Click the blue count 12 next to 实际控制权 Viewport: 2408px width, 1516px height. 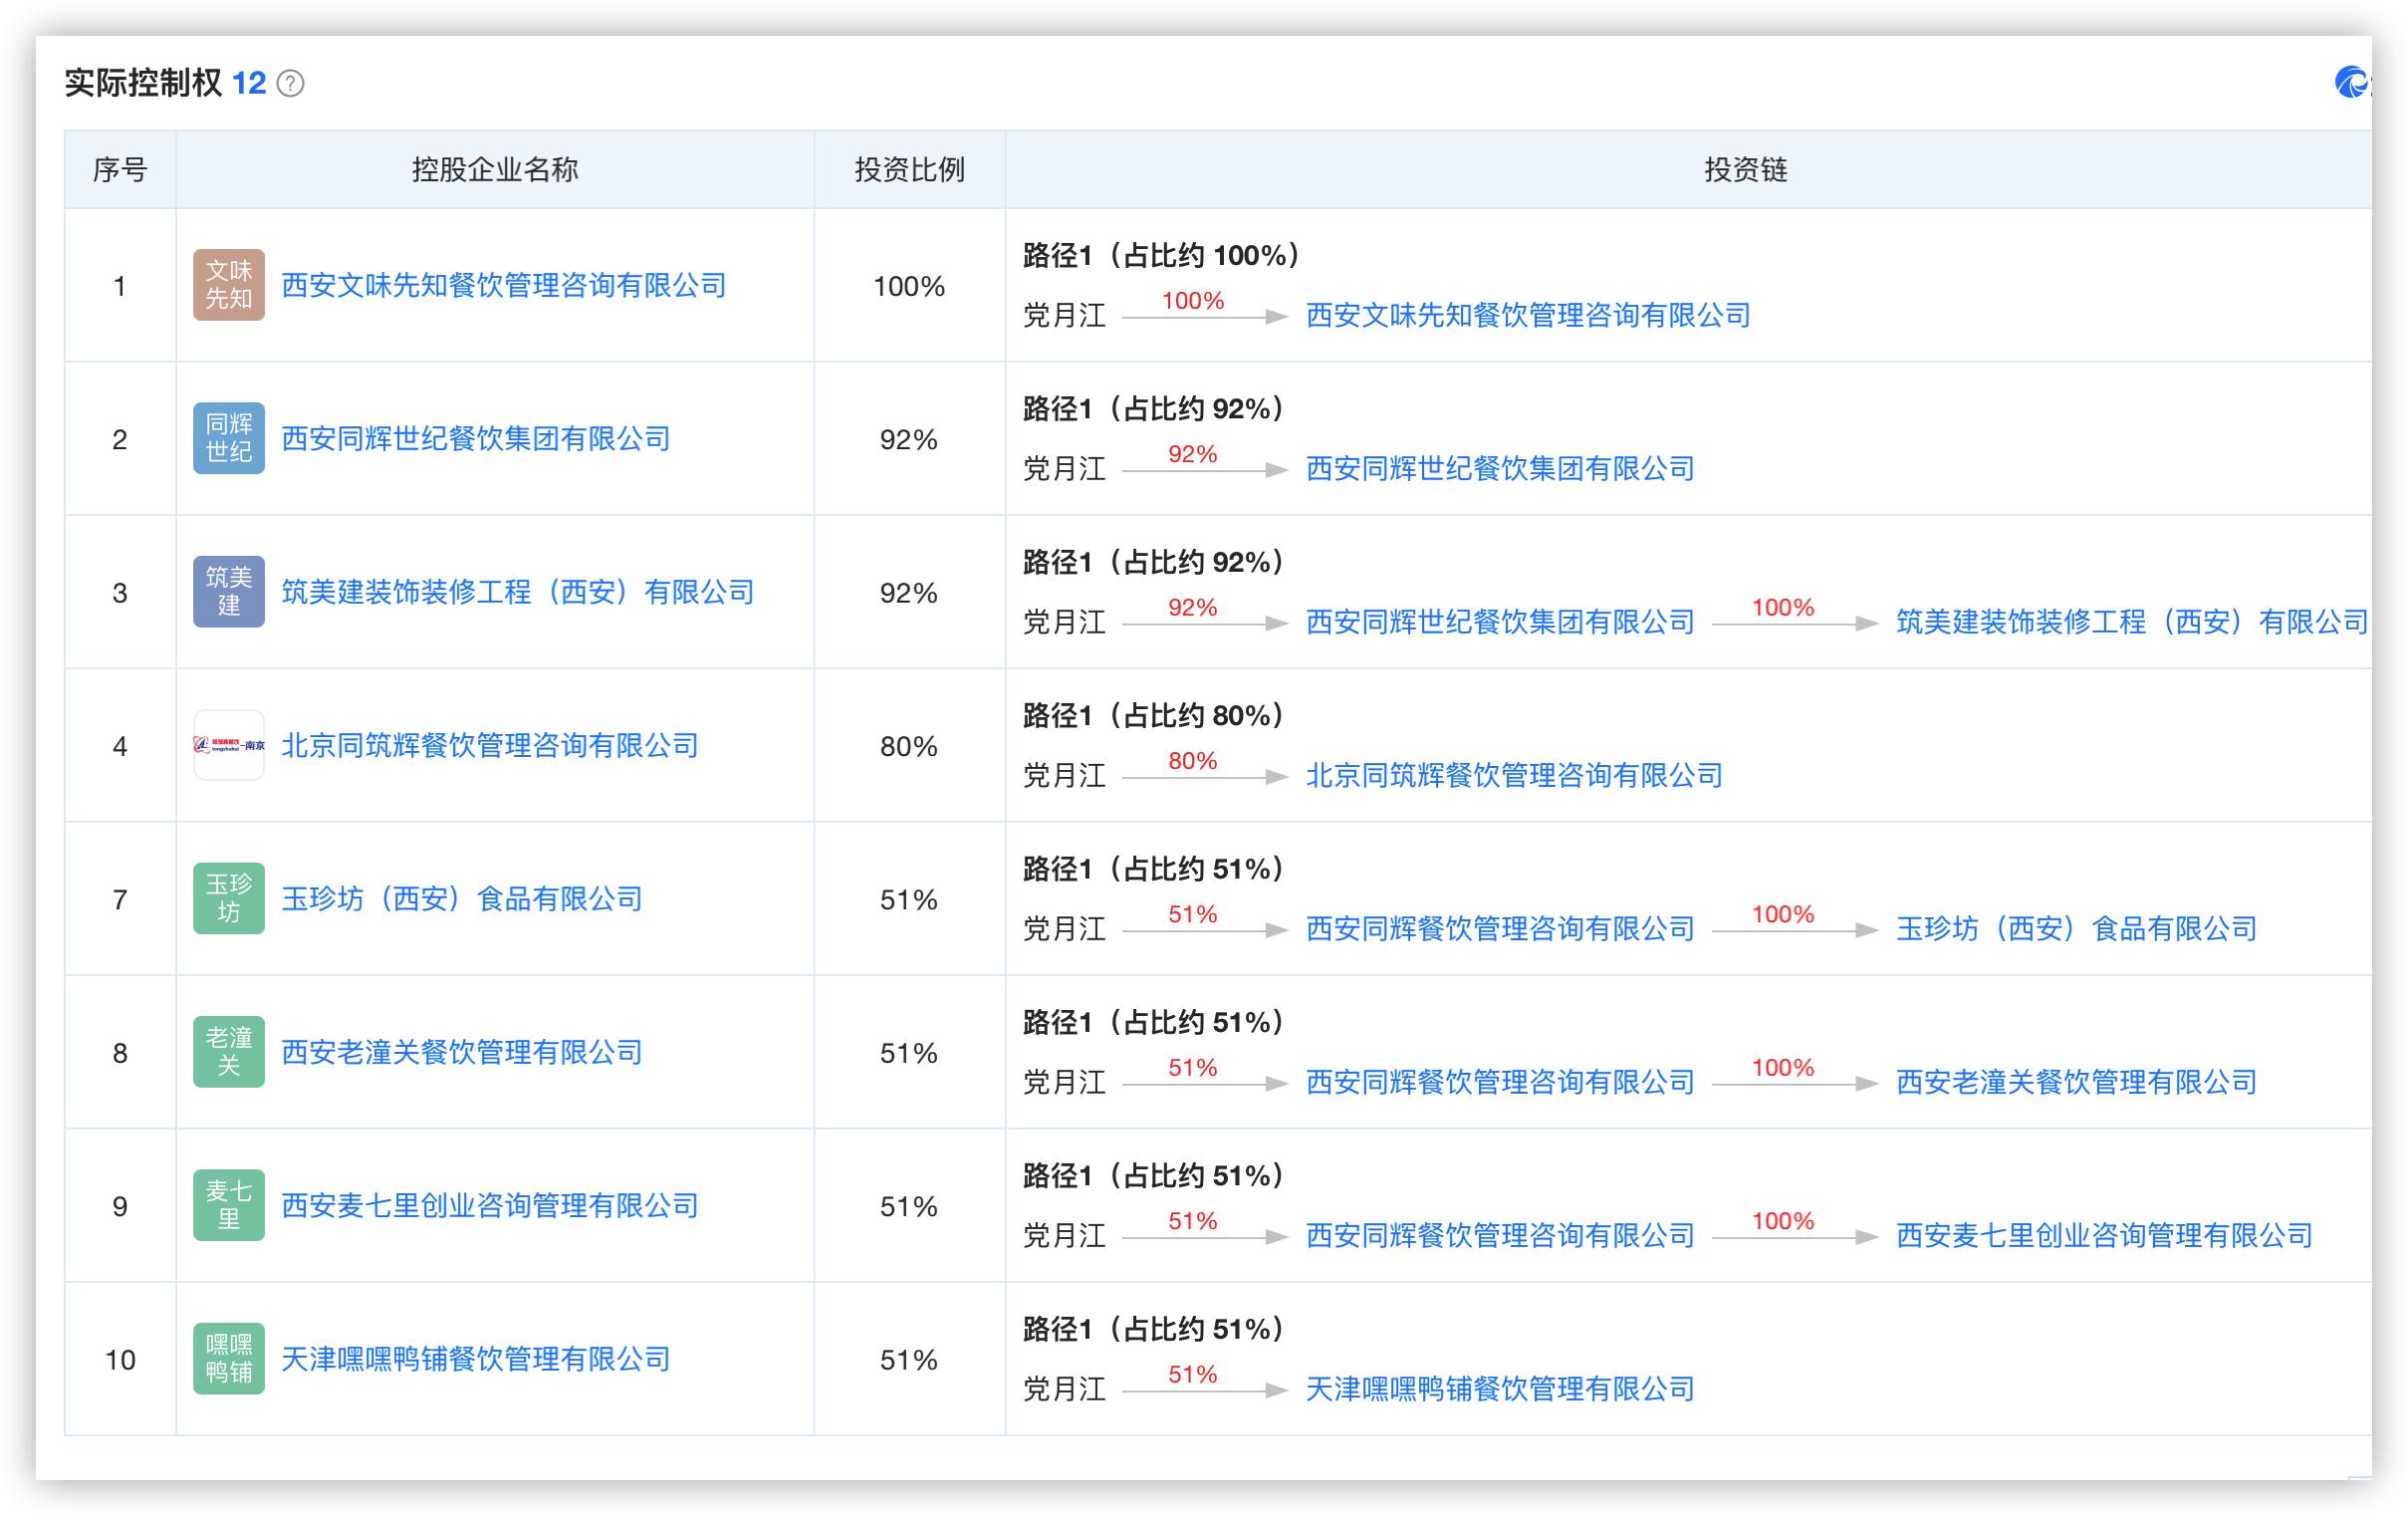coord(251,83)
